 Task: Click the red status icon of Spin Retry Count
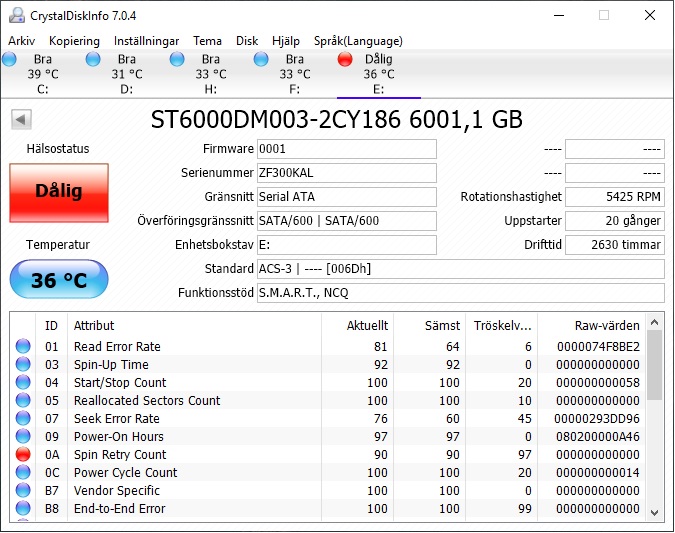coord(23,455)
